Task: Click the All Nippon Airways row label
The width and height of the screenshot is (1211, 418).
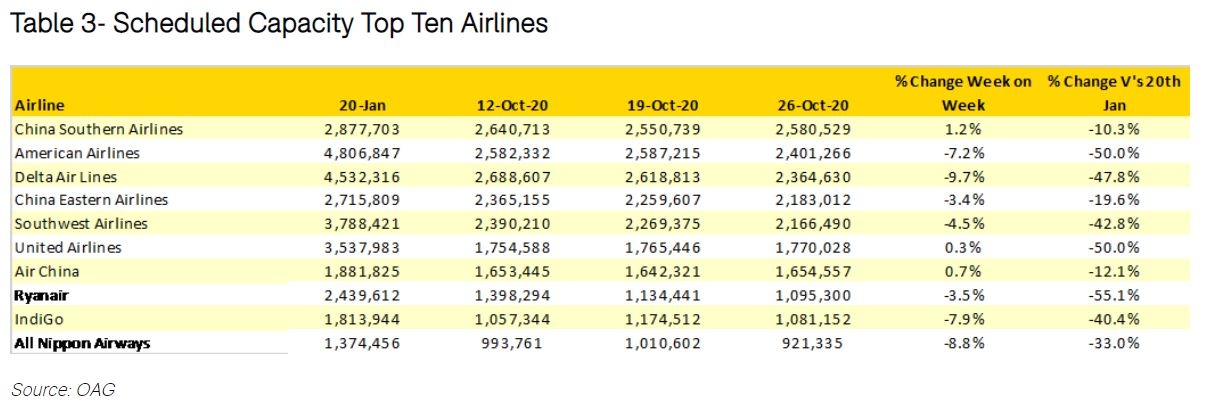Action: click(x=82, y=344)
